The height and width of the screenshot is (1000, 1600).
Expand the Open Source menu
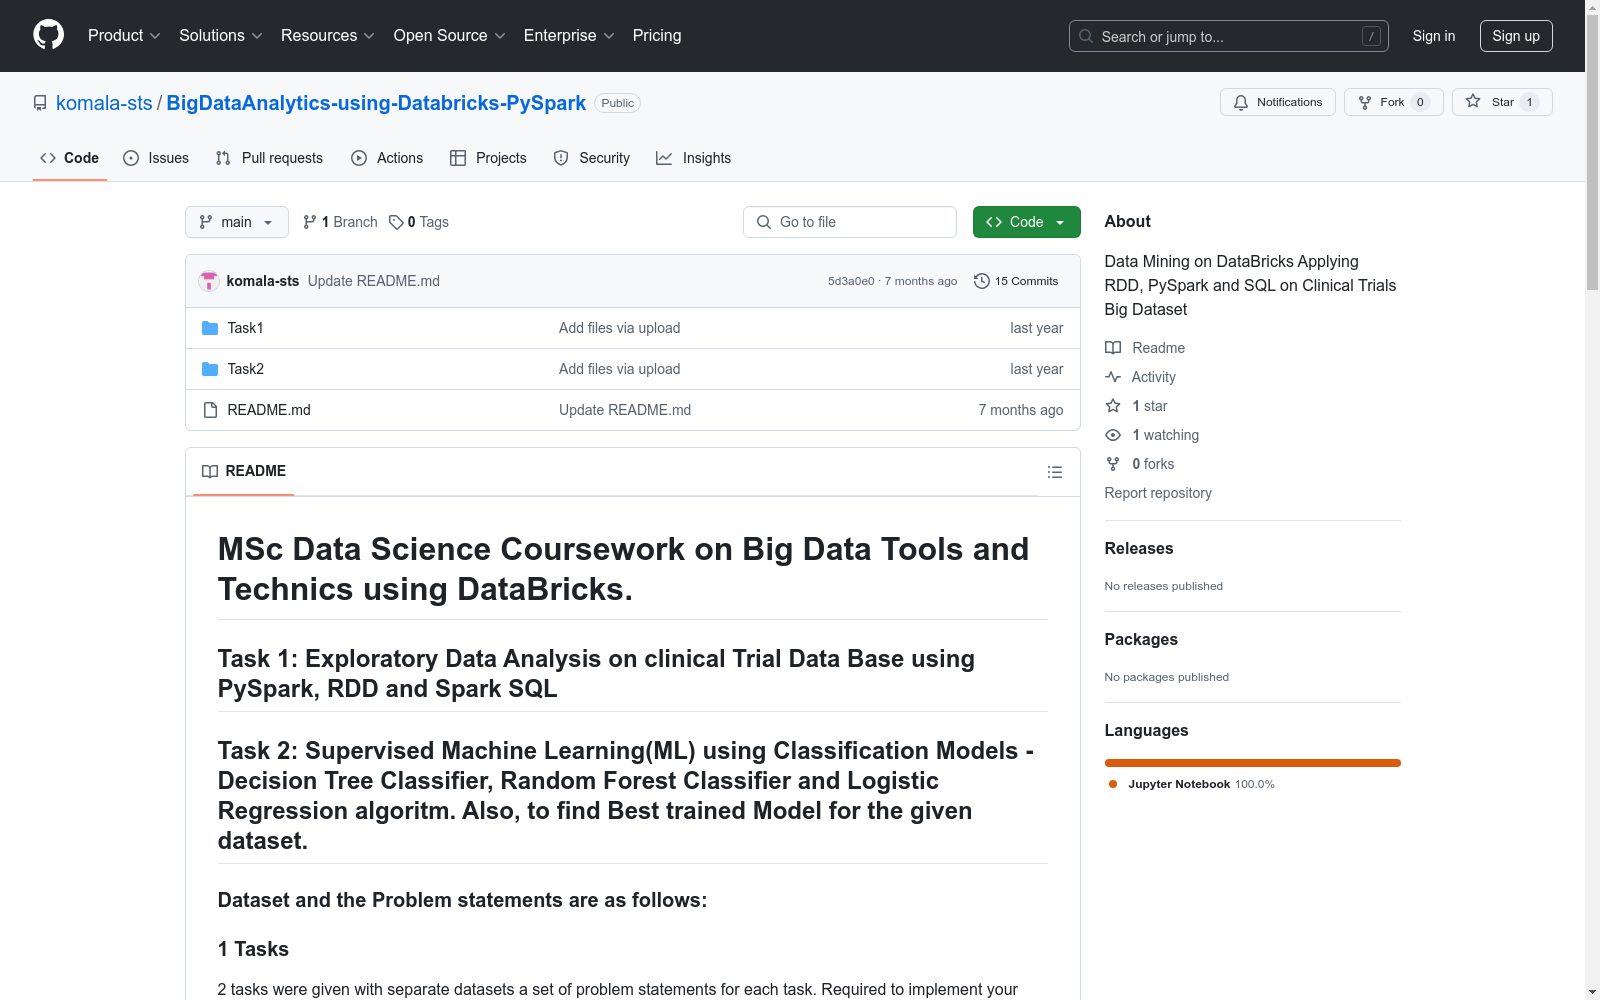[x=450, y=36]
